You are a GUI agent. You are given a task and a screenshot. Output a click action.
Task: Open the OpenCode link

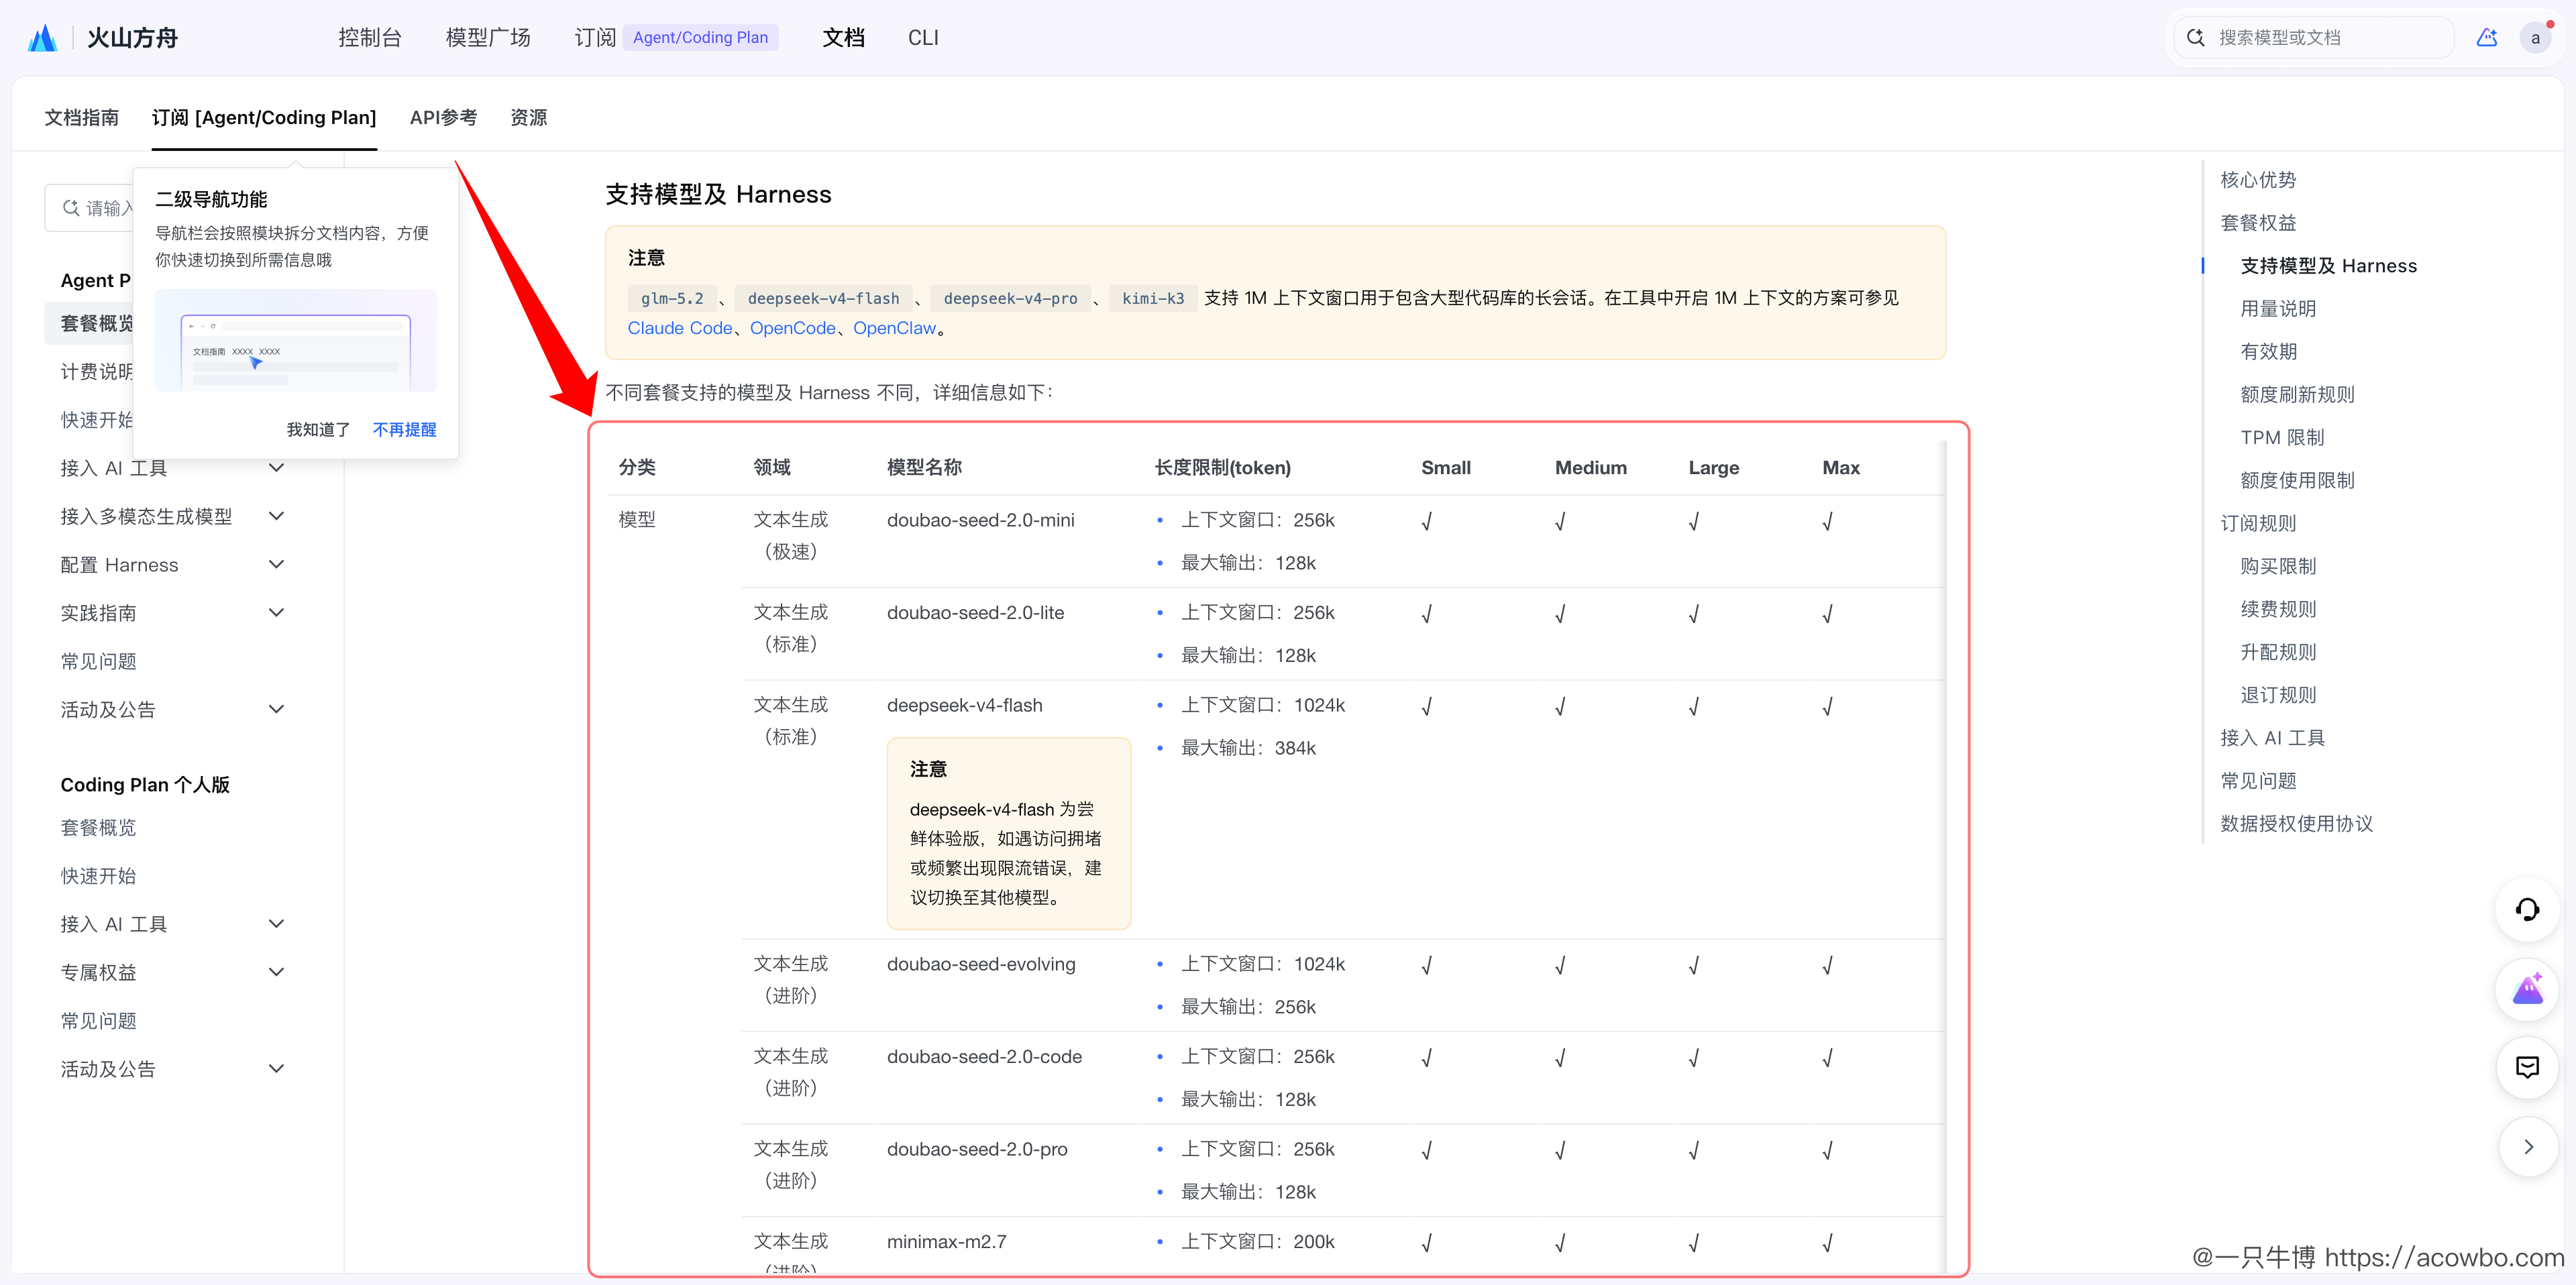[793, 328]
